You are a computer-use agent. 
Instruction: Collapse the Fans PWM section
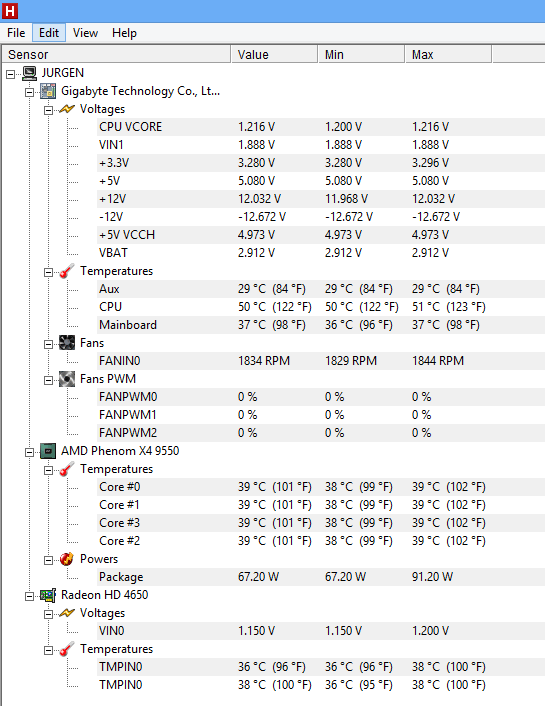(x=48, y=380)
